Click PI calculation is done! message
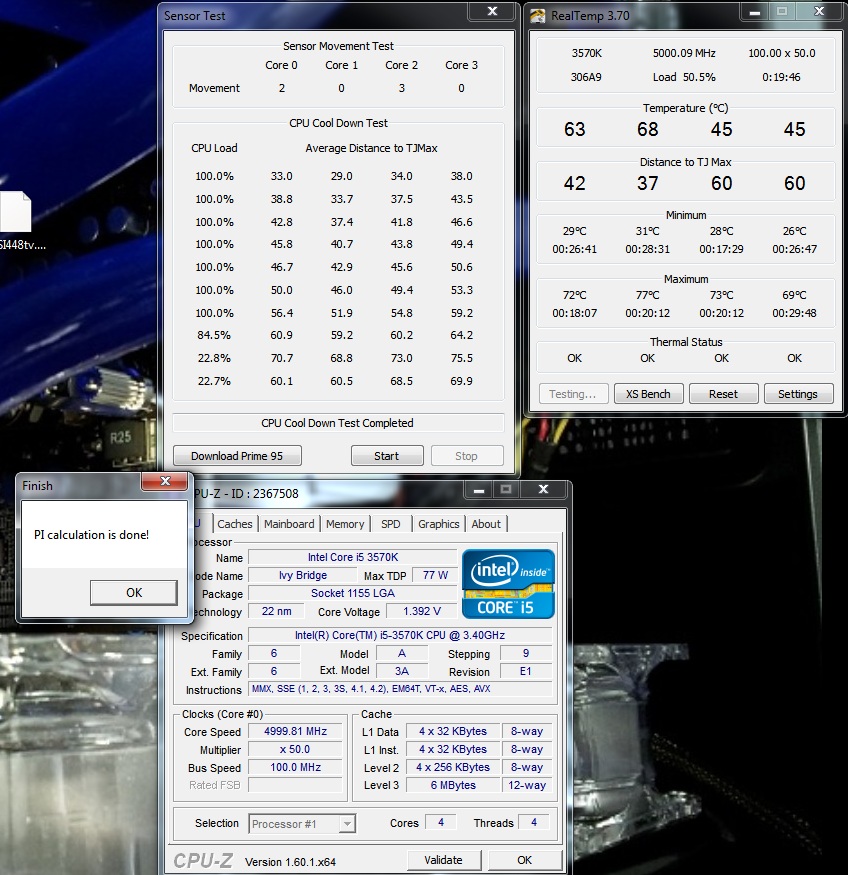Viewport: 848px width, 875px height. pyautogui.click(x=91, y=535)
